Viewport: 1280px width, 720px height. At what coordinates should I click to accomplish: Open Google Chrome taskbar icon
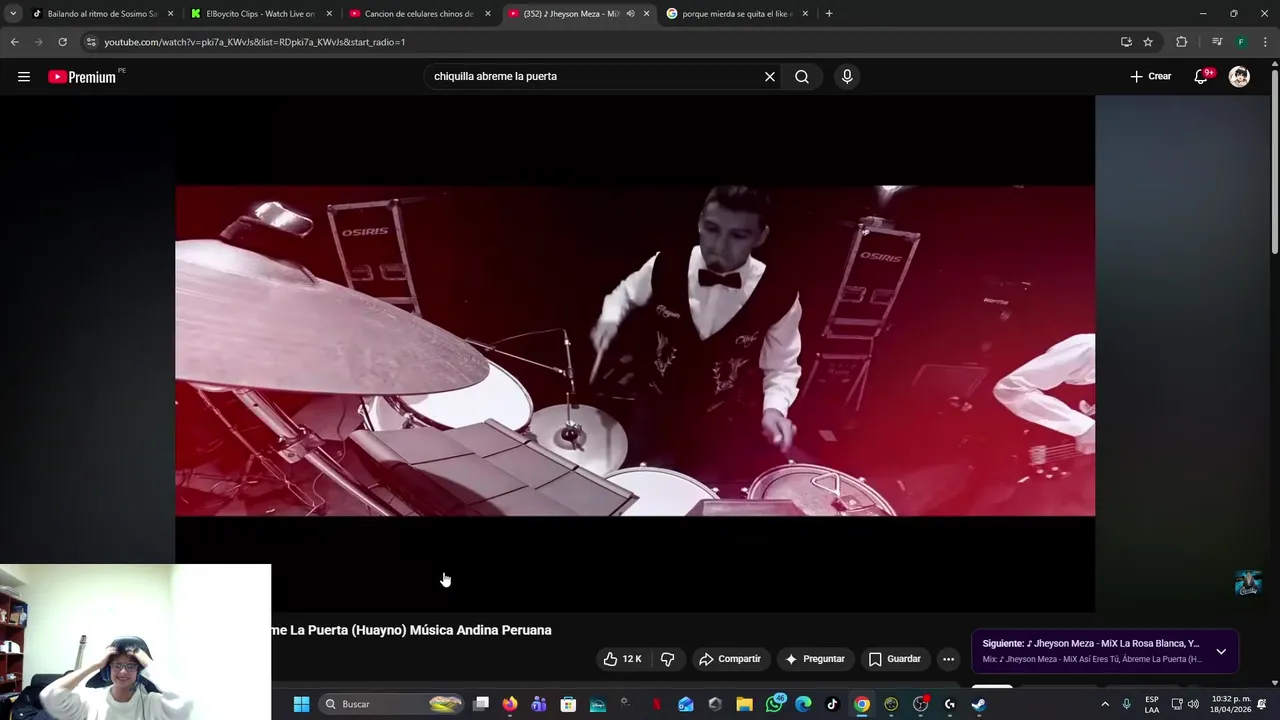point(862,704)
